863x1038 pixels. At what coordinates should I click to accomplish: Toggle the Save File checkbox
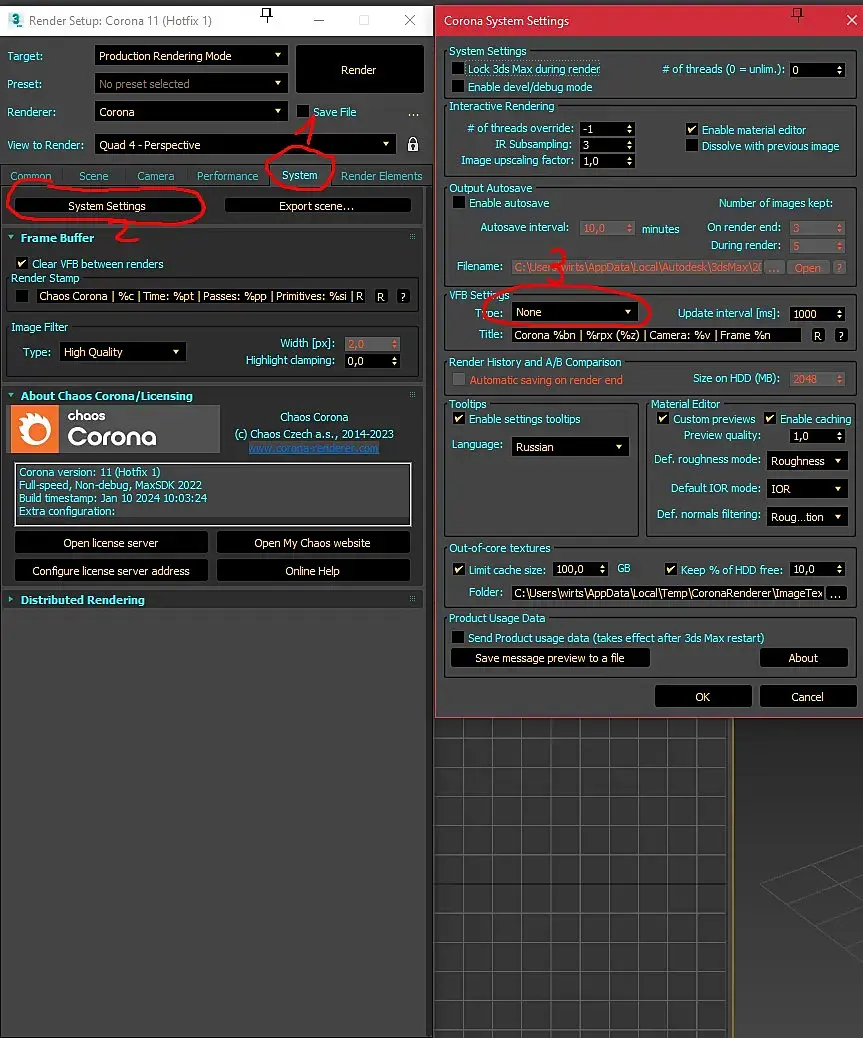tap(303, 111)
